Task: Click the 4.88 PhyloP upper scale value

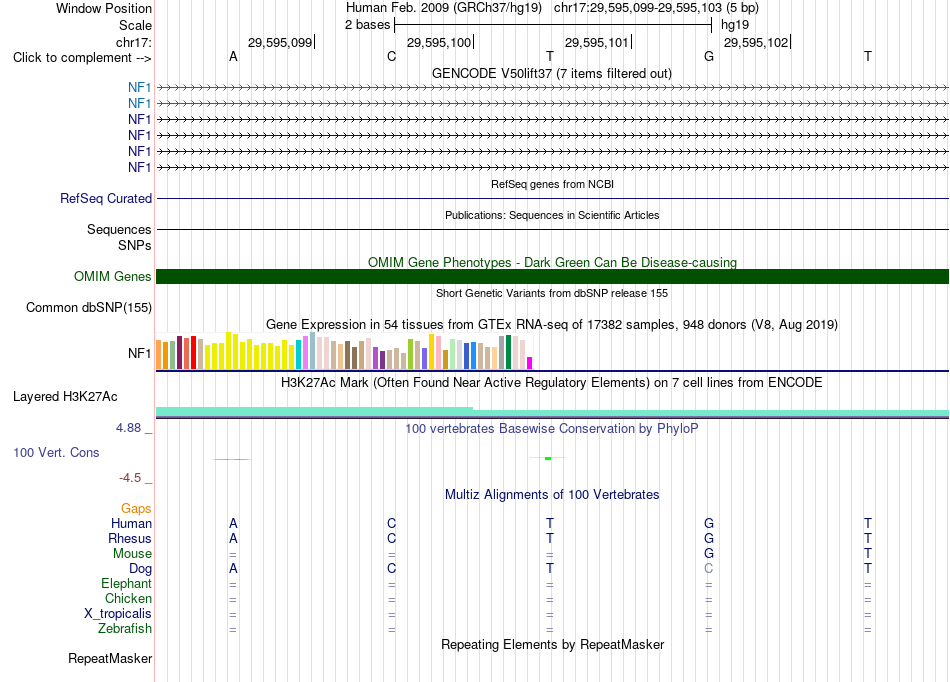Action: [x=128, y=428]
